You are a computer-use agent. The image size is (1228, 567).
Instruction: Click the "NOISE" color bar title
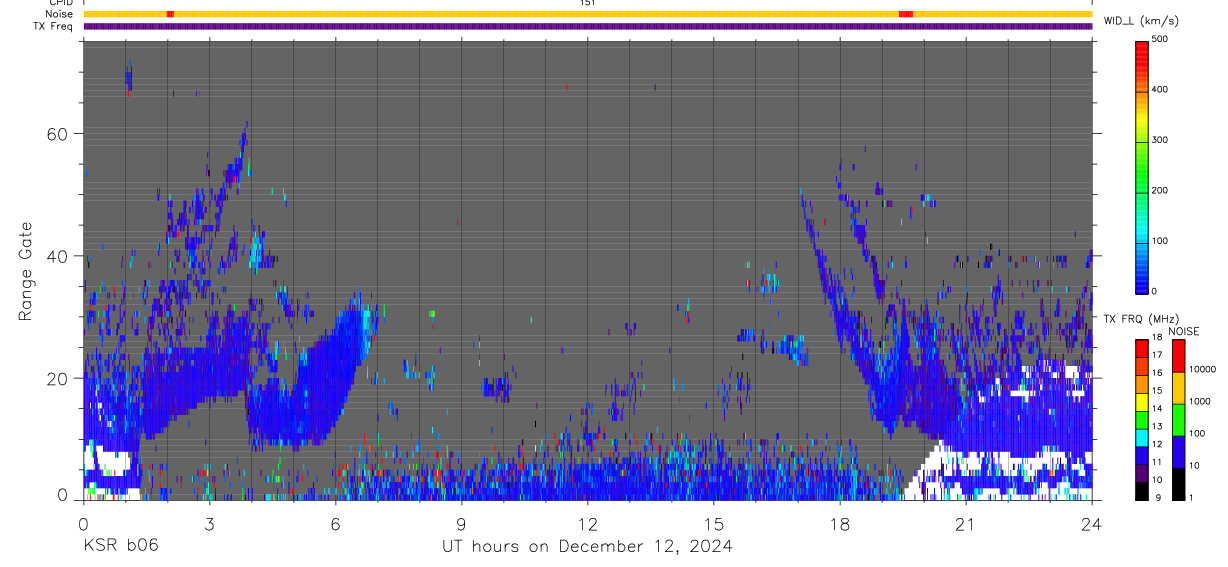[1183, 331]
